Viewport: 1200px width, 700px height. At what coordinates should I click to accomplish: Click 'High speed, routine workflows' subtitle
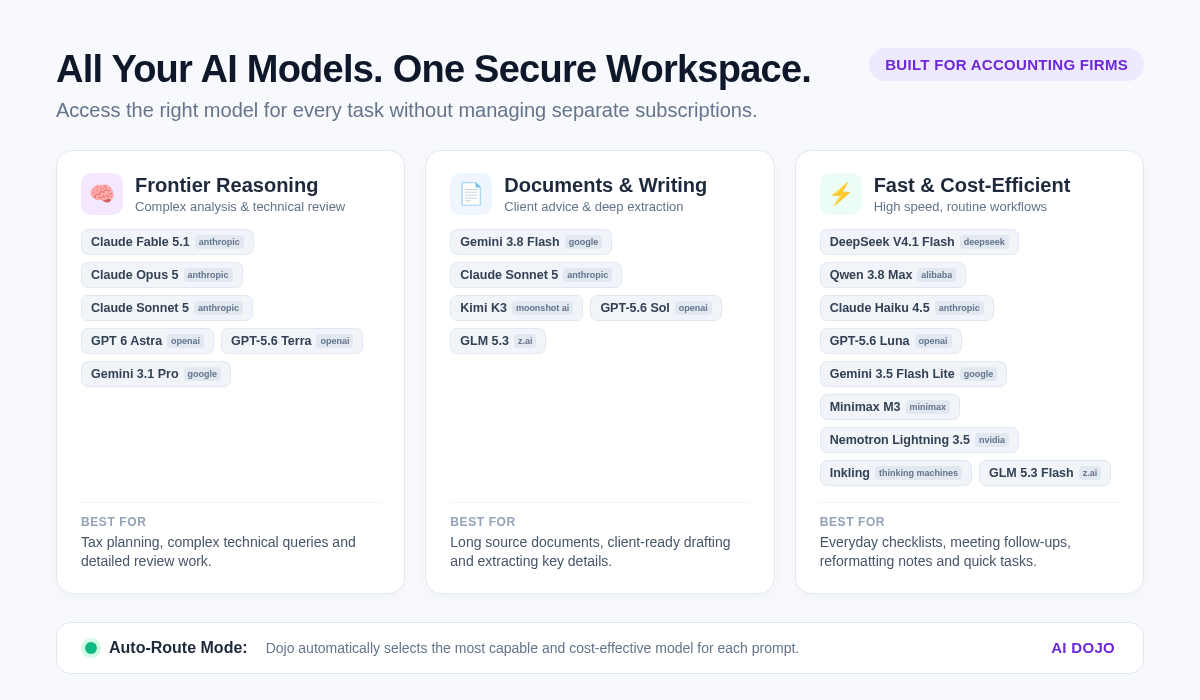(960, 207)
